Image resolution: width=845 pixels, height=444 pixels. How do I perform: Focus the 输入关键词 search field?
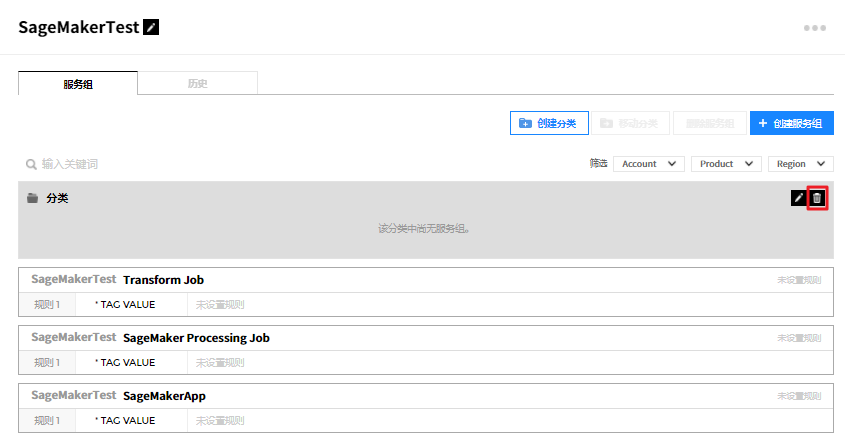click(x=150, y=164)
